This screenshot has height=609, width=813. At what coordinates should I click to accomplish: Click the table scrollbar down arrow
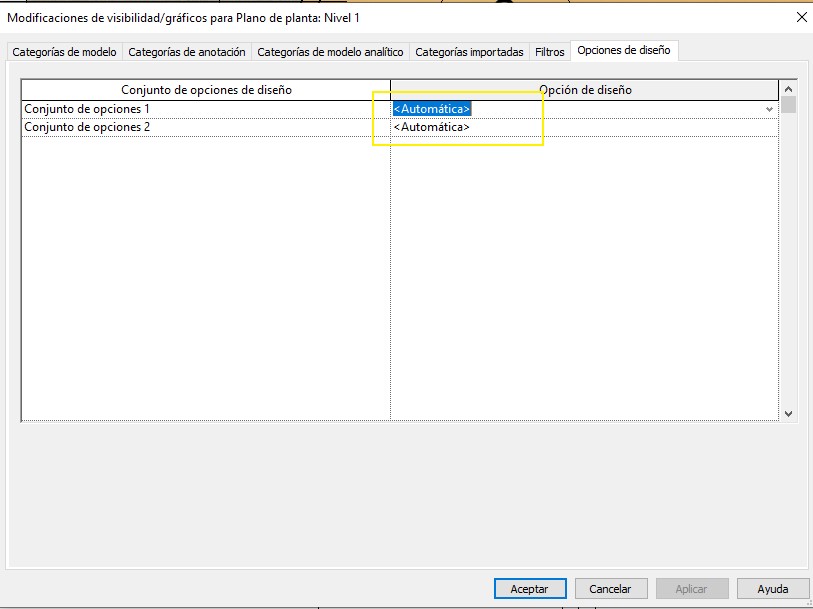coord(788,412)
